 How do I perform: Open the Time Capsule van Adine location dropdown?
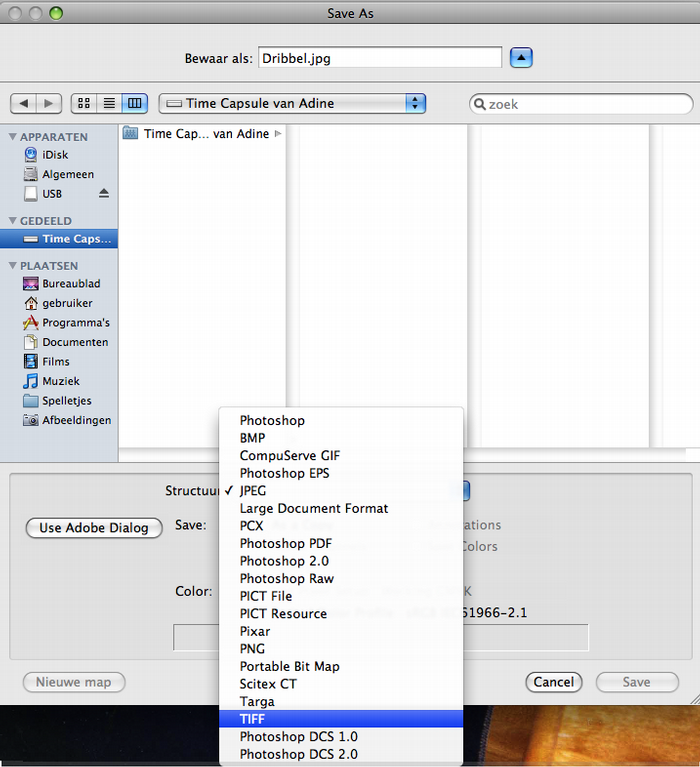click(293, 103)
